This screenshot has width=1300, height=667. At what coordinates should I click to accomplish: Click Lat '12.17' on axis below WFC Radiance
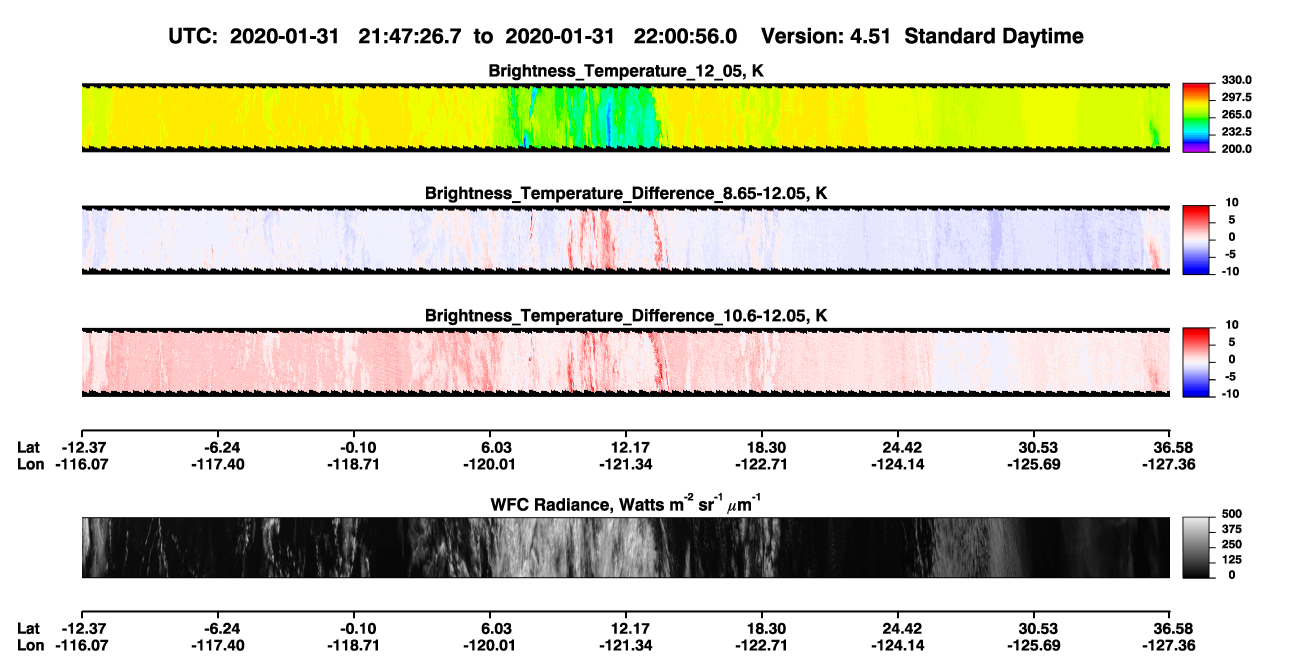(x=625, y=628)
